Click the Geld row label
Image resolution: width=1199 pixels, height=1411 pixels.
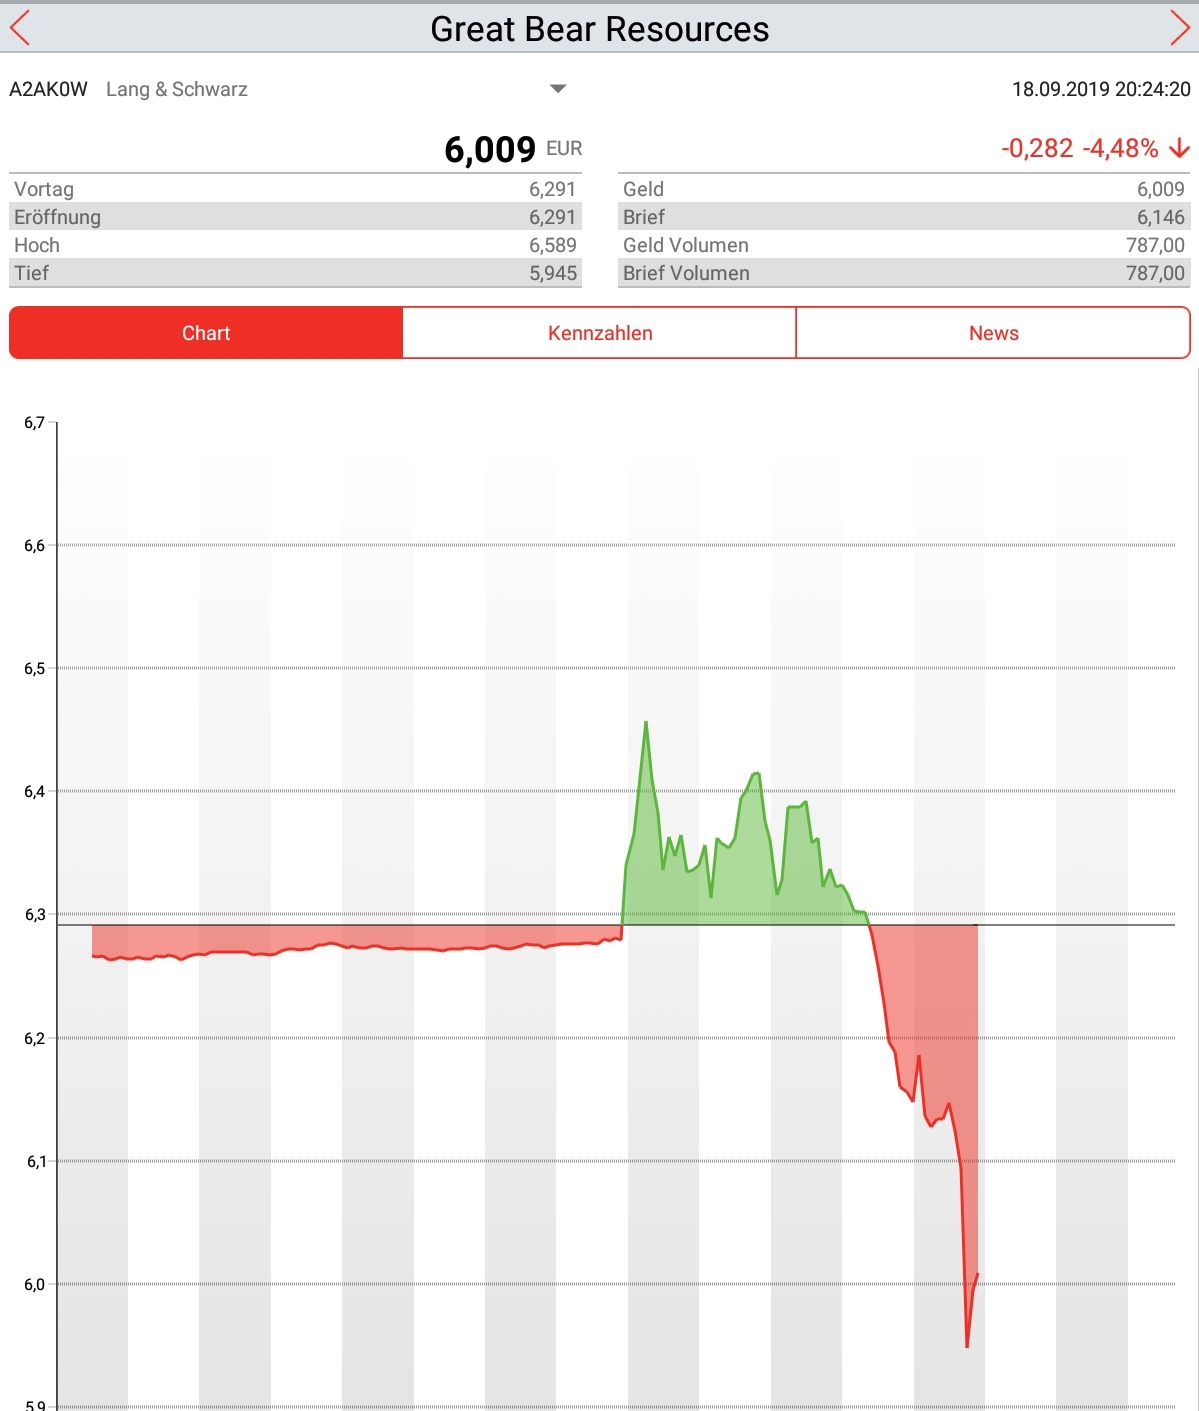(643, 189)
